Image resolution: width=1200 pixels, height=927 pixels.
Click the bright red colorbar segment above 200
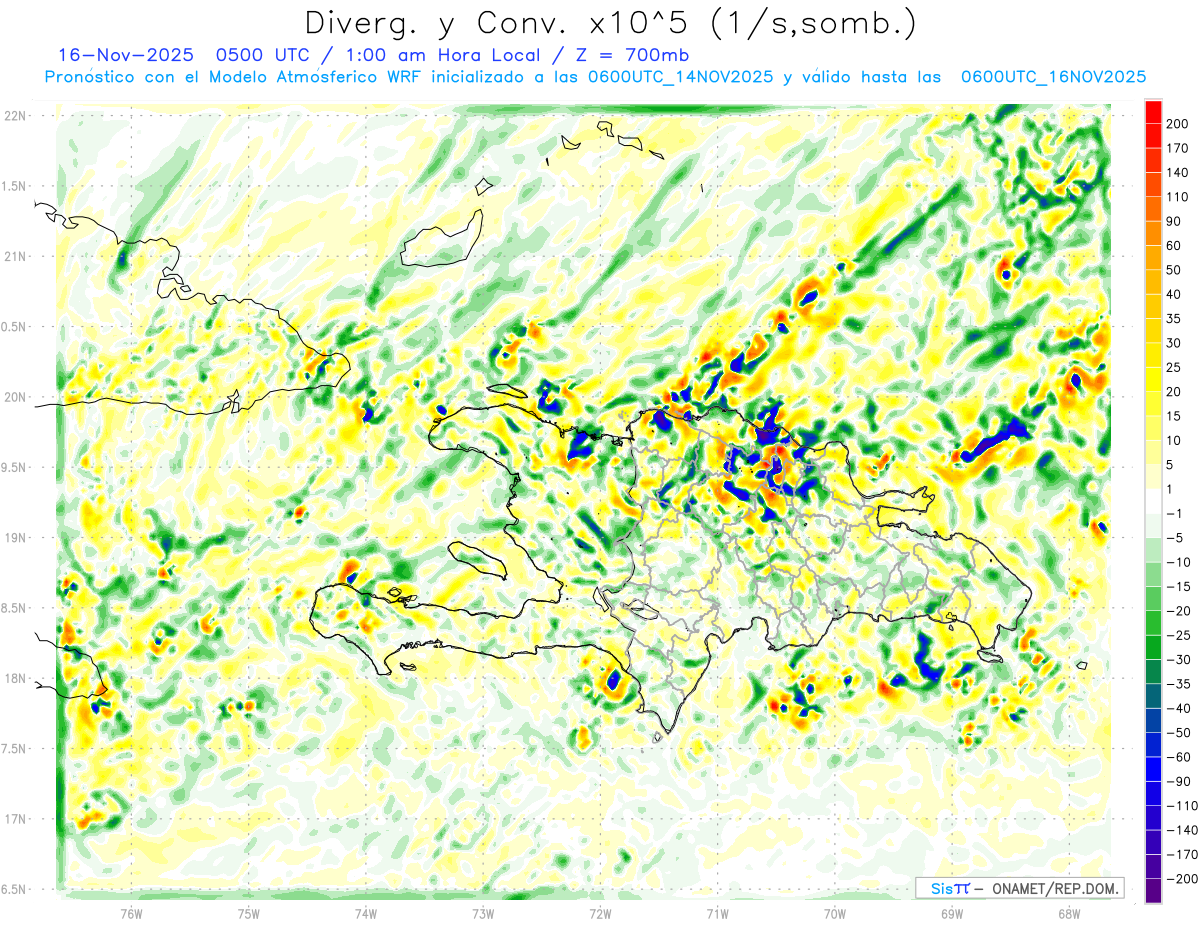click(x=1154, y=111)
